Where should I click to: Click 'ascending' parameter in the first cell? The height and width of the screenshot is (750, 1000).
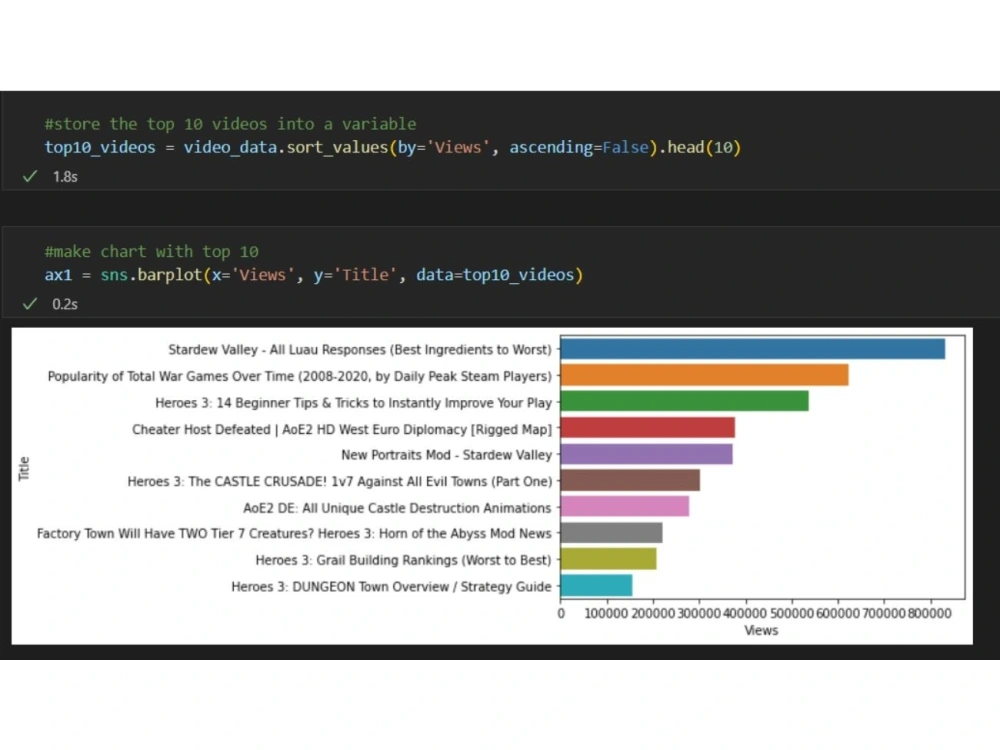(x=551, y=147)
